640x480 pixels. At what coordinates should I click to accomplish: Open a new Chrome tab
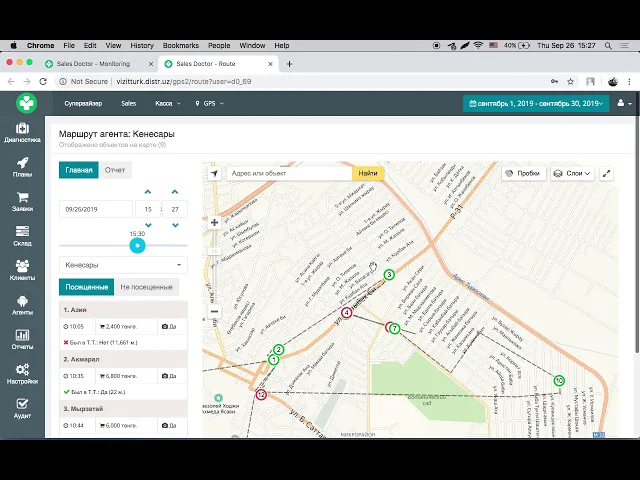(x=289, y=64)
